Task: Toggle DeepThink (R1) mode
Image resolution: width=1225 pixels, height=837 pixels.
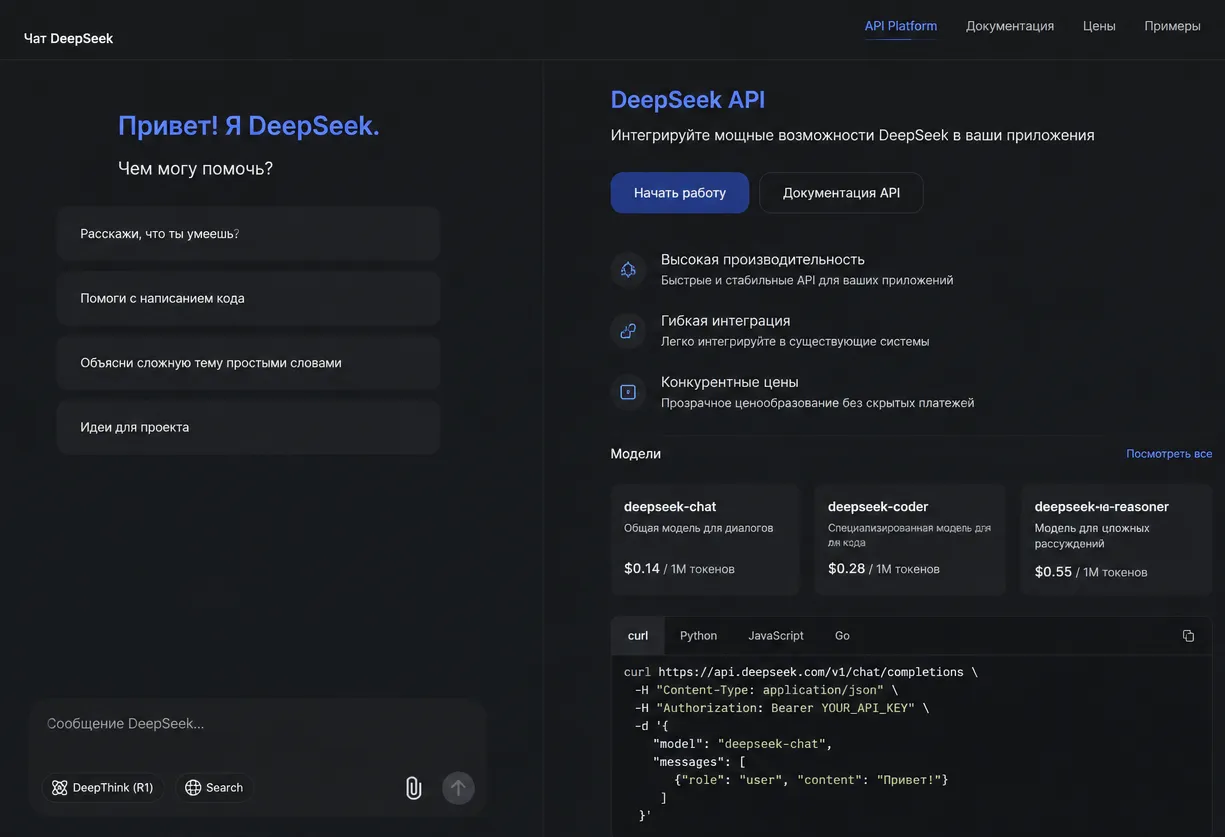Action: pyautogui.click(x=103, y=788)
